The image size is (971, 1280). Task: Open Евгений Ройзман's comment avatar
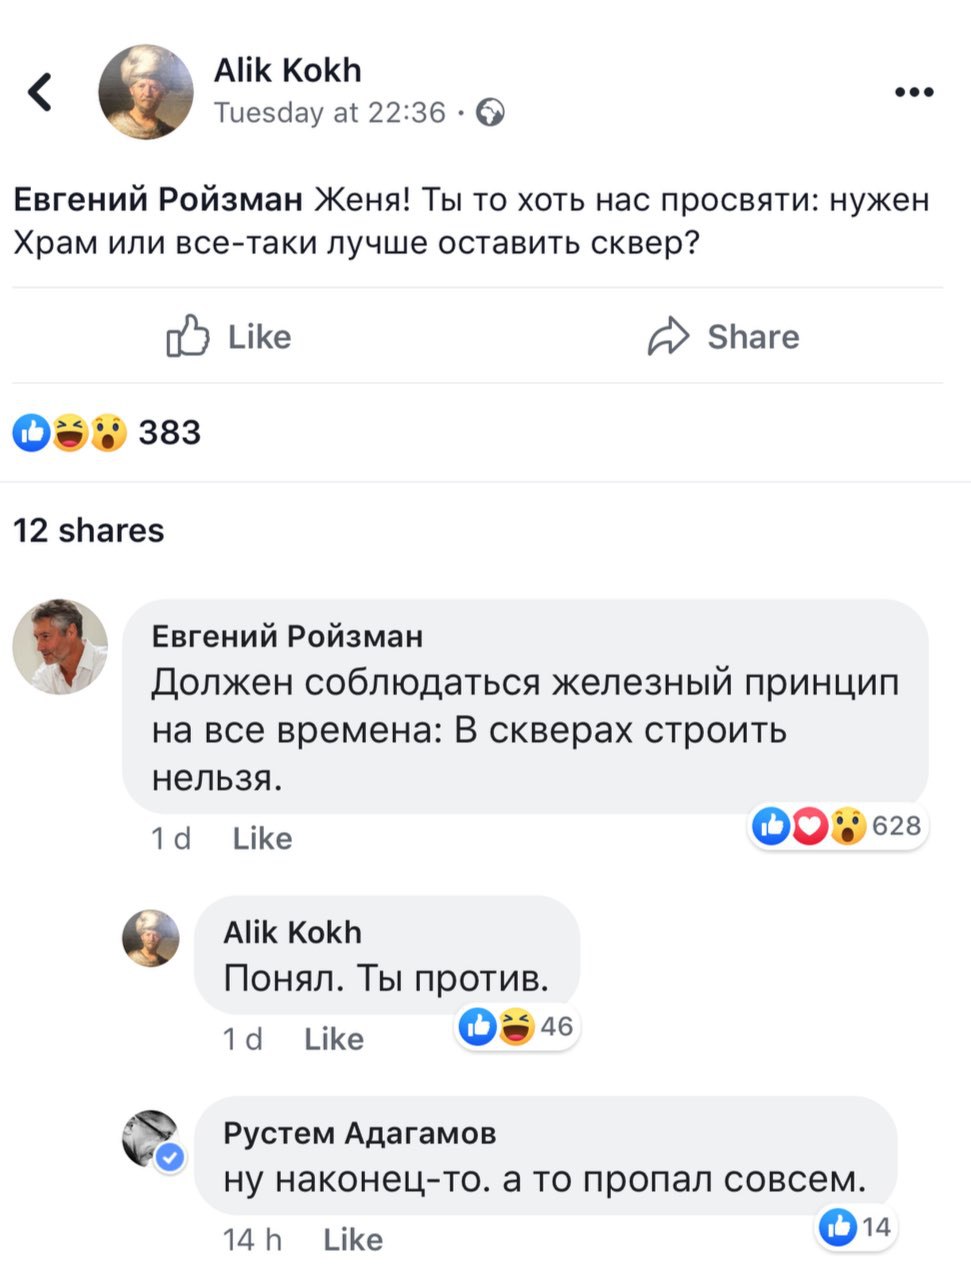[x=60, y=646]
